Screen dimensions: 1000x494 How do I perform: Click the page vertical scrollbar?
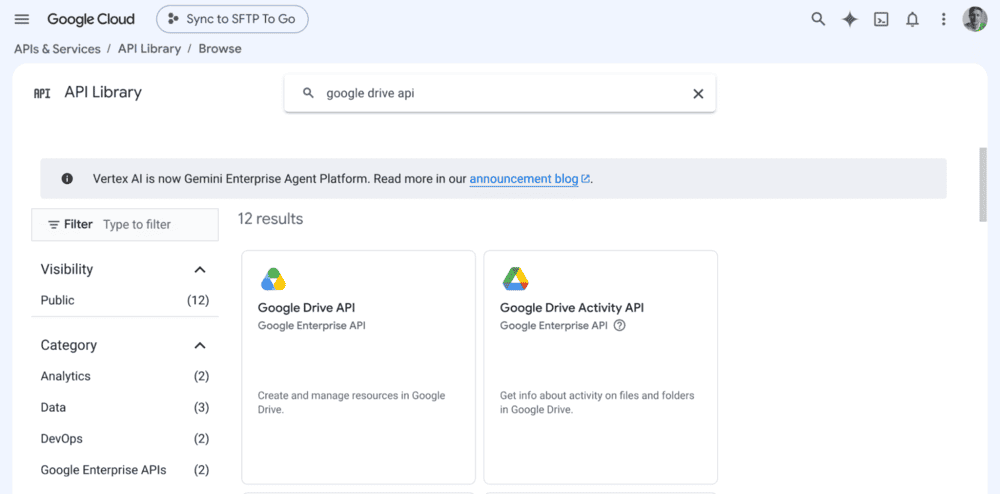[983, 185]
